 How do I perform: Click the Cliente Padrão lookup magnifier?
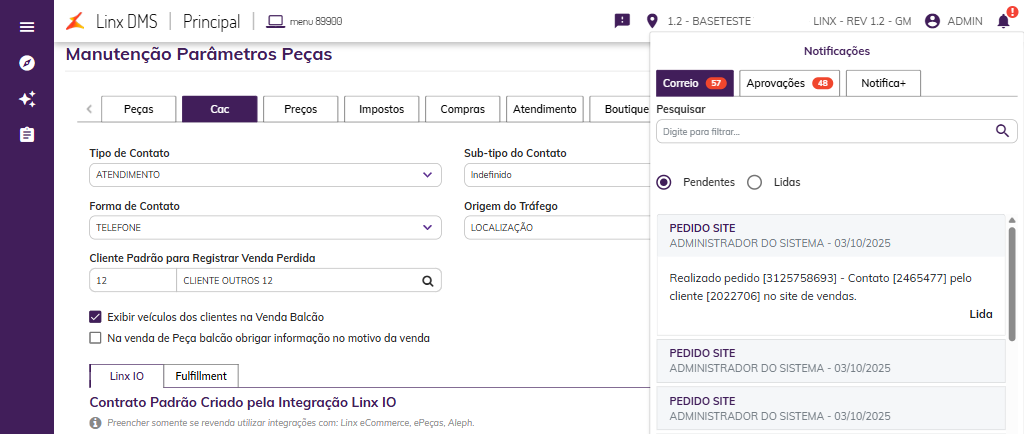click(427, 281)
